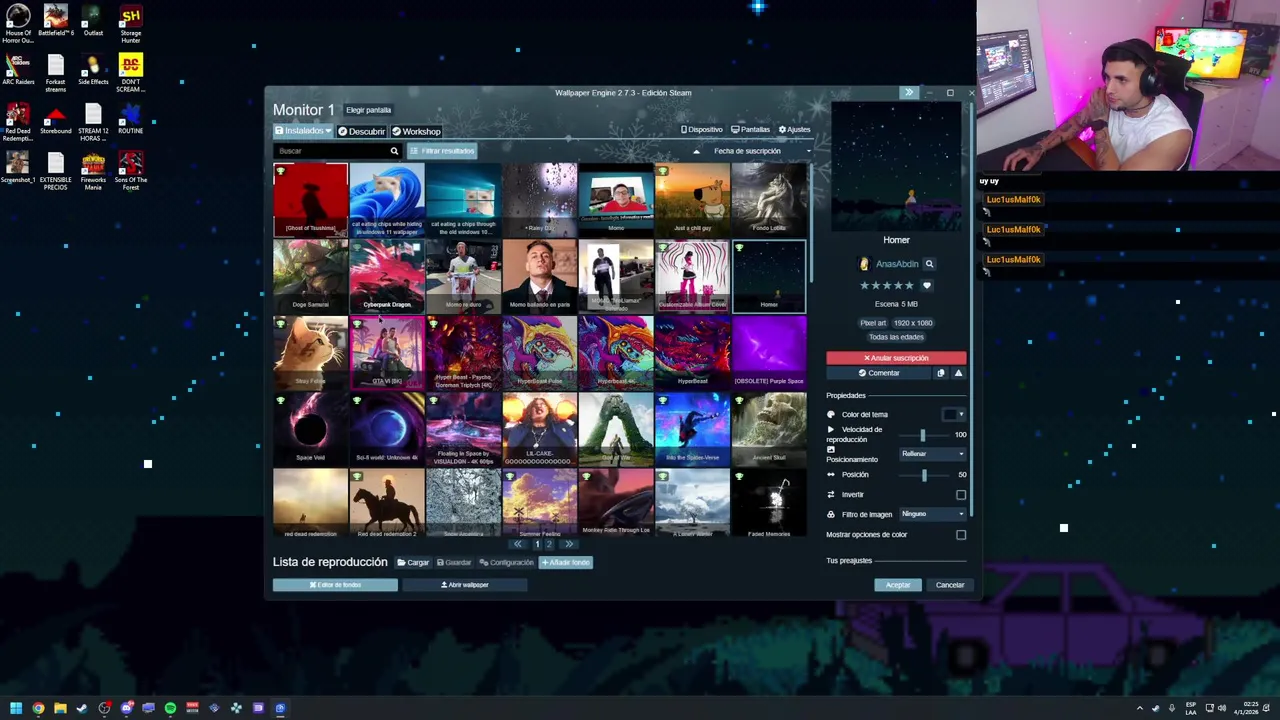
Task: Select the Faded Memories wallpaper thumbnail
Action: 769,504
